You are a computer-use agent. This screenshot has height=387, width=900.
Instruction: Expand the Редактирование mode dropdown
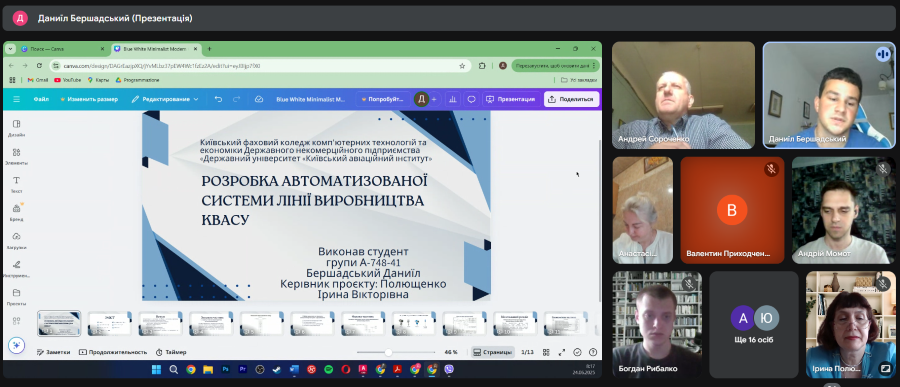click(x=165, y=99)
